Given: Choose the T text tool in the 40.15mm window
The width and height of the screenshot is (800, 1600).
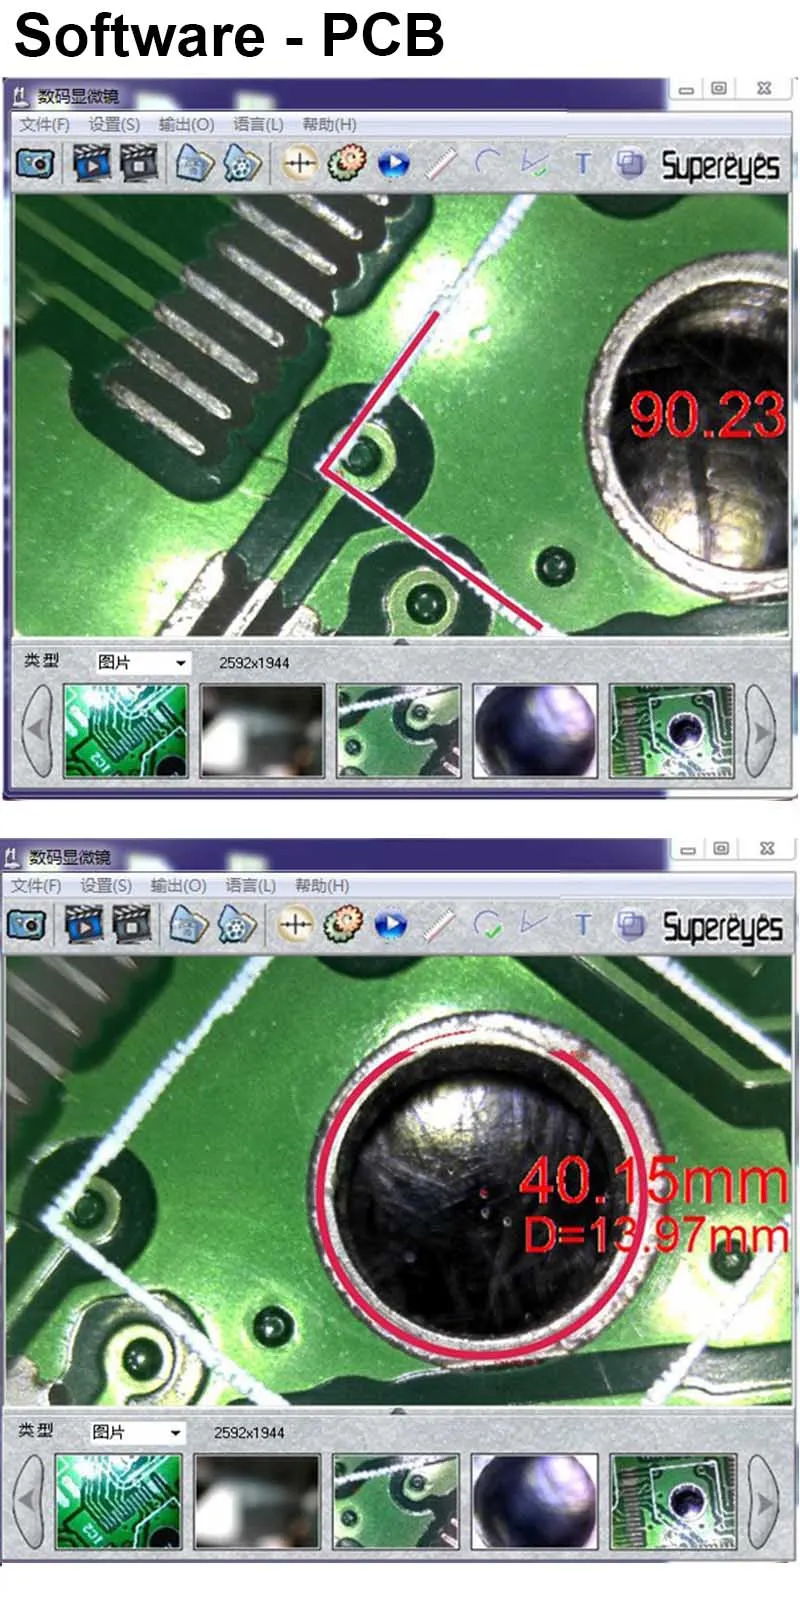Looking at the screenshot, I should click(x=583, y=925).
